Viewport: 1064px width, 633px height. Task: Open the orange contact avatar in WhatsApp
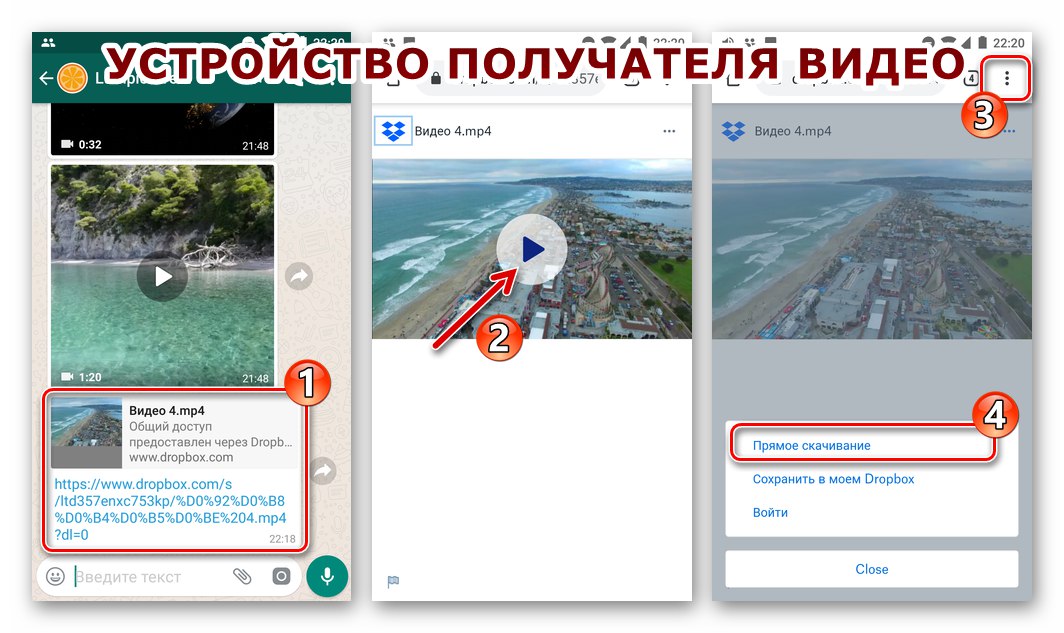pos(72,79)
